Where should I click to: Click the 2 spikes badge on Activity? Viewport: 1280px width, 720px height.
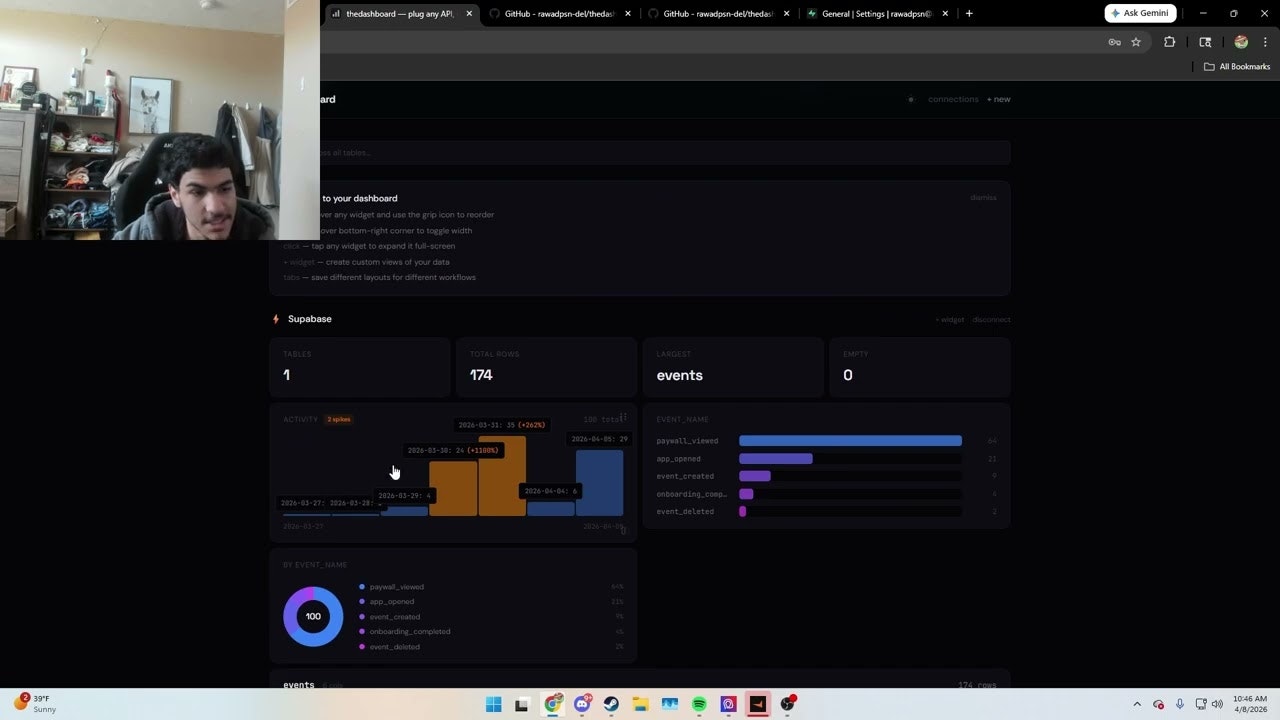tap(339, 419)
